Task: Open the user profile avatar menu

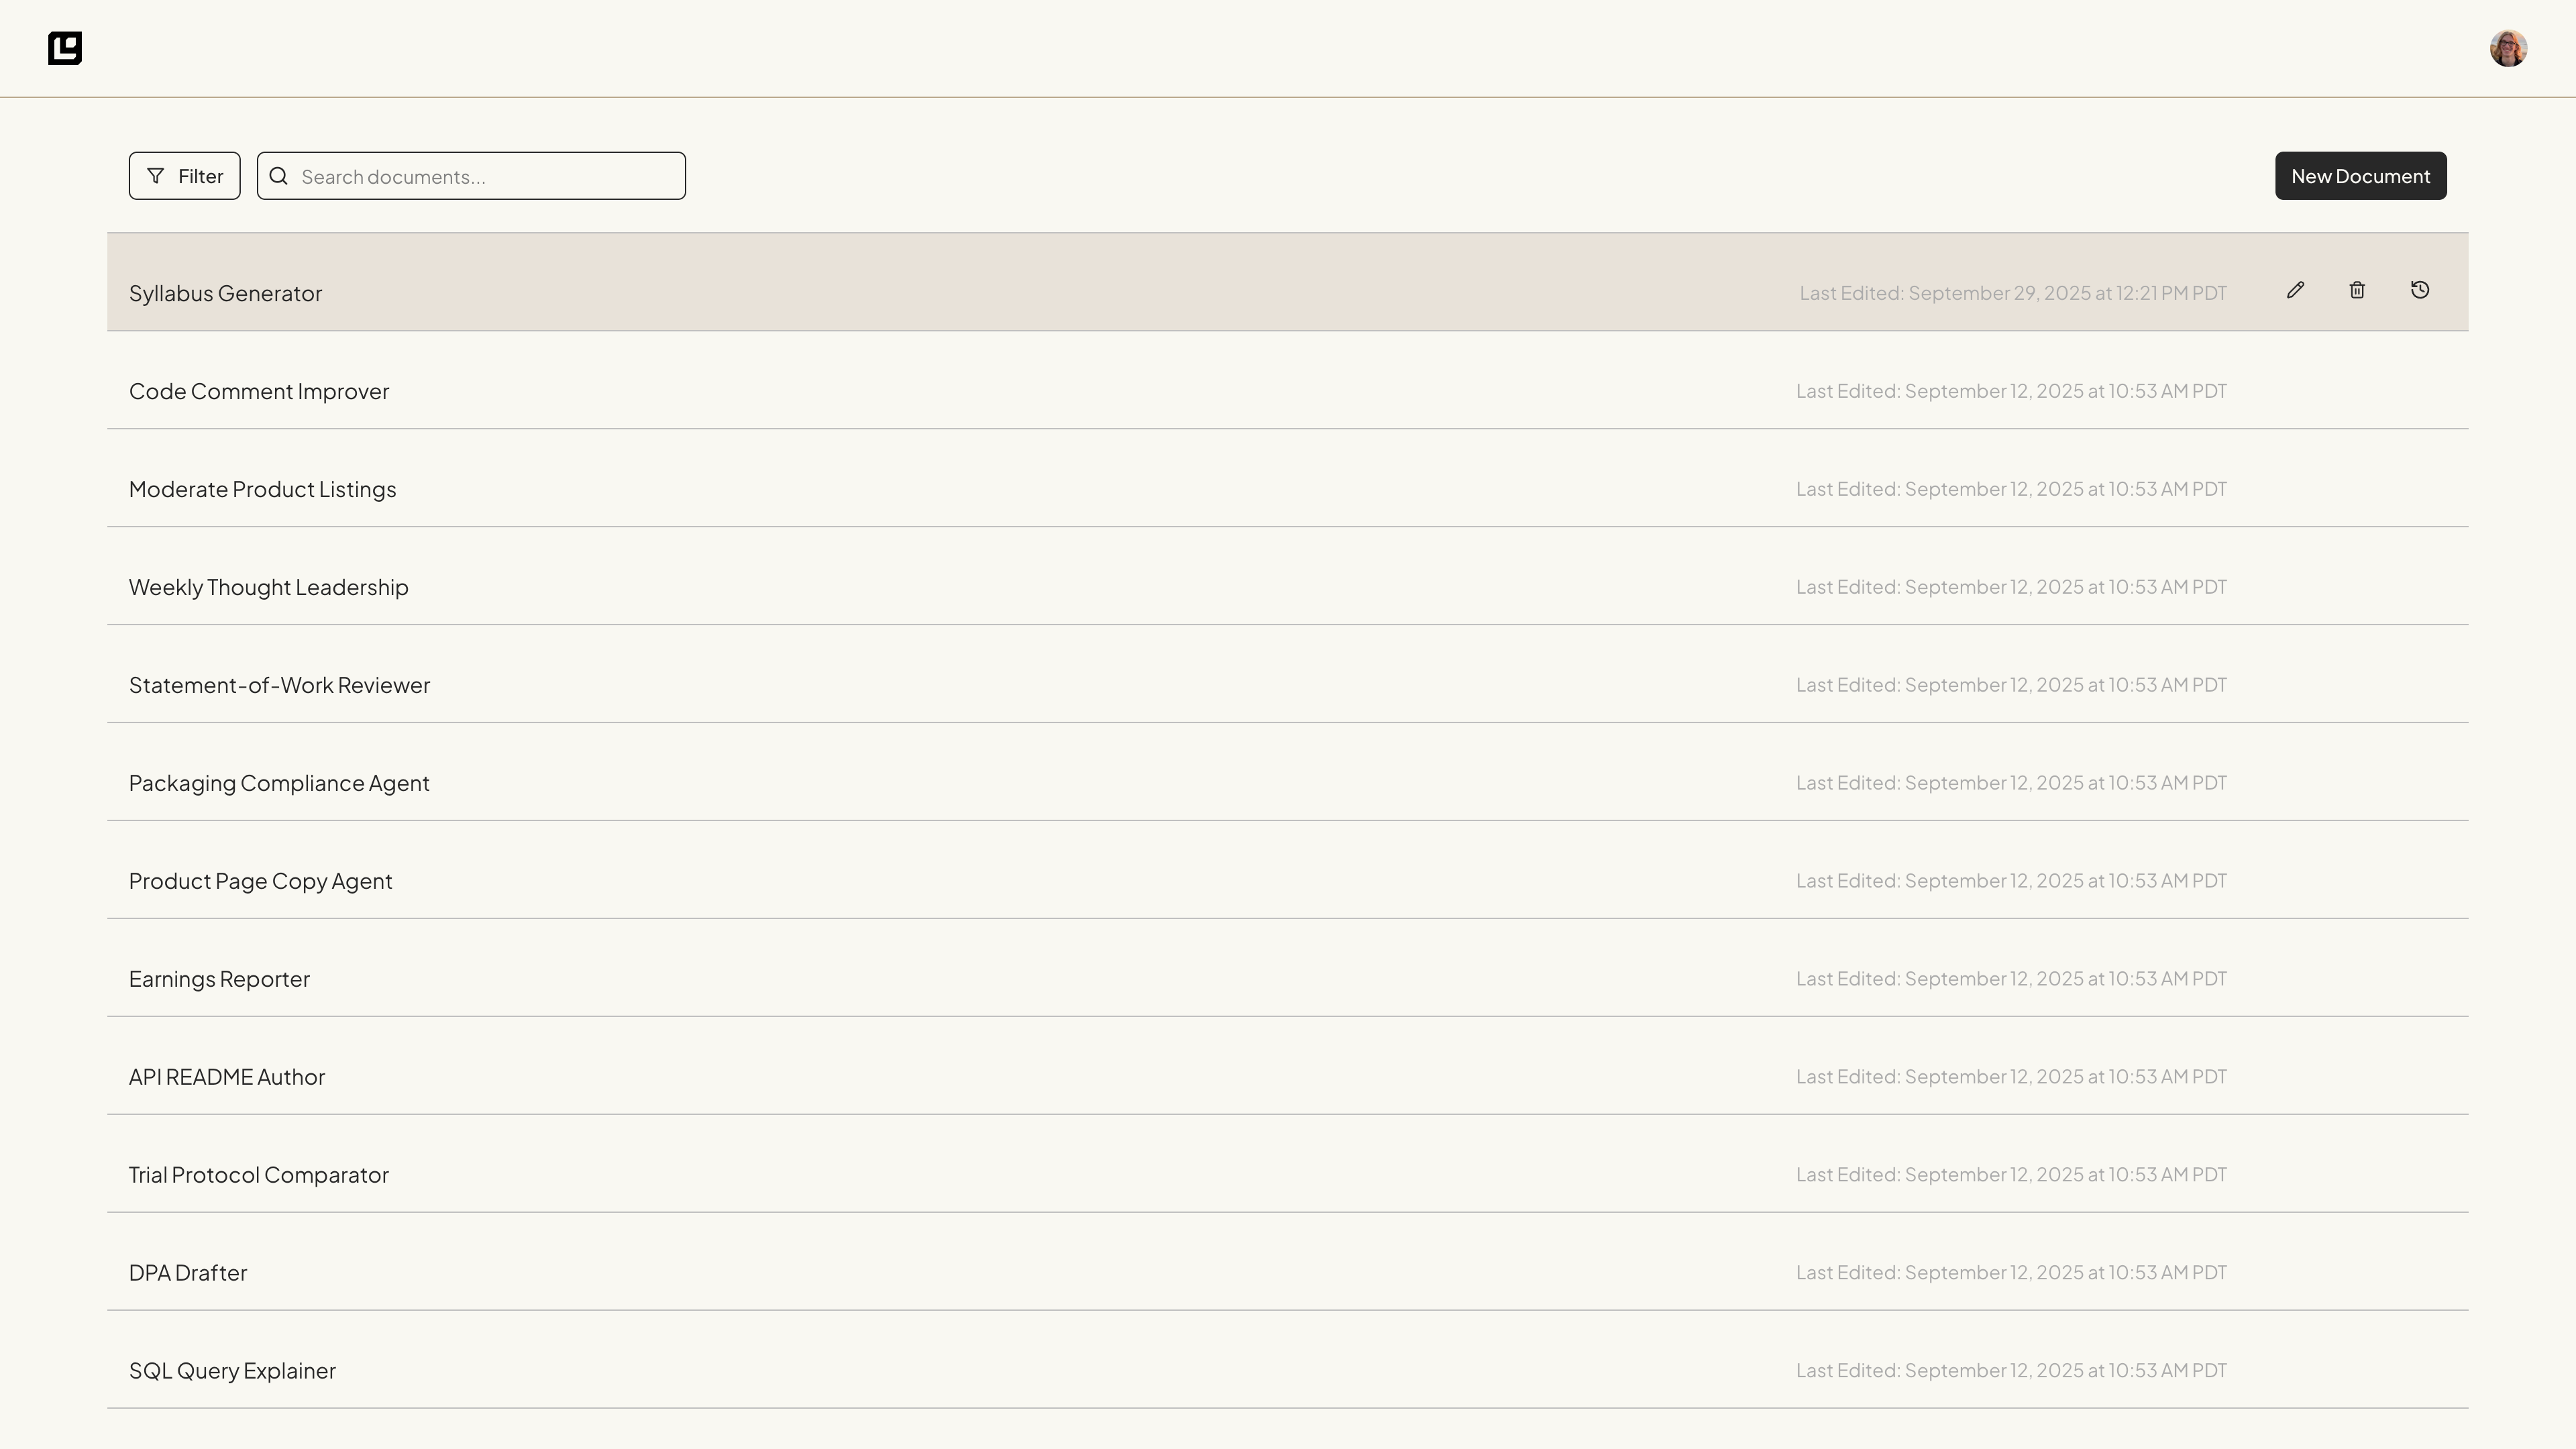Action: click(2507, 48)
